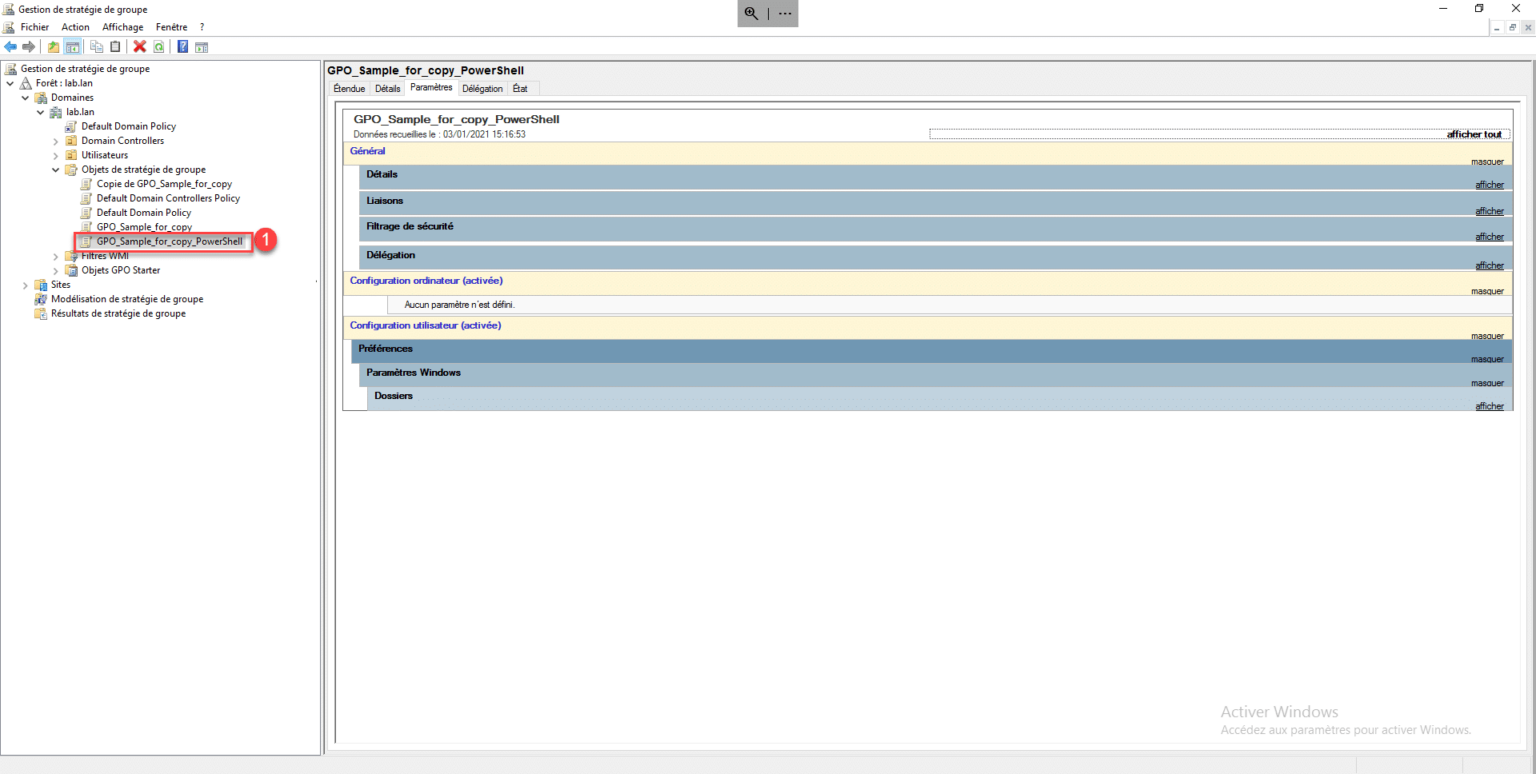1536x774 pixels.
Task: Click the green Refresh toolbar icon
Action: (x=158, y=47)
